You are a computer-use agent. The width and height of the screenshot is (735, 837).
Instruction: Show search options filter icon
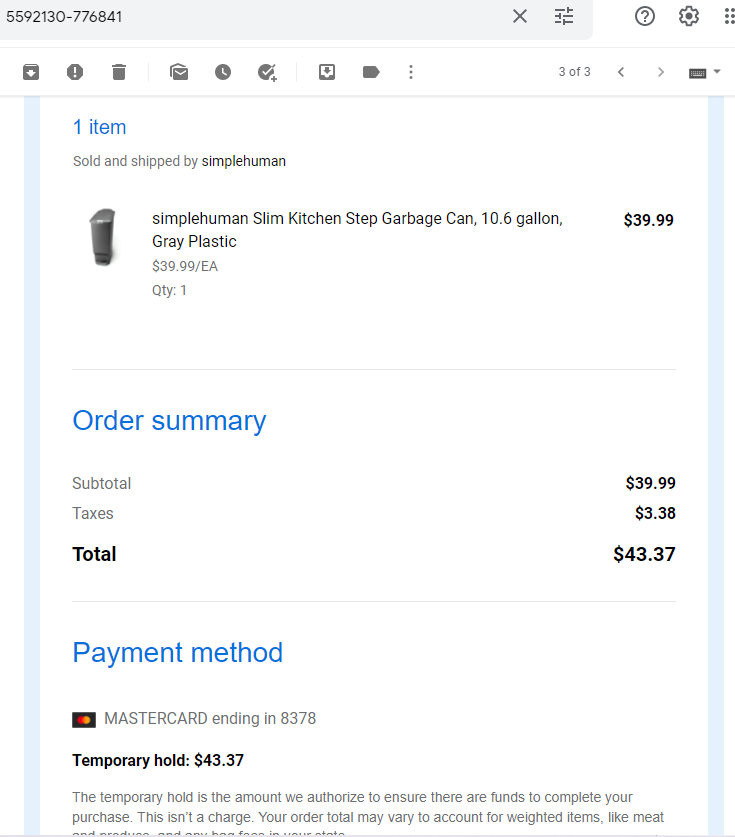point(564,16)
